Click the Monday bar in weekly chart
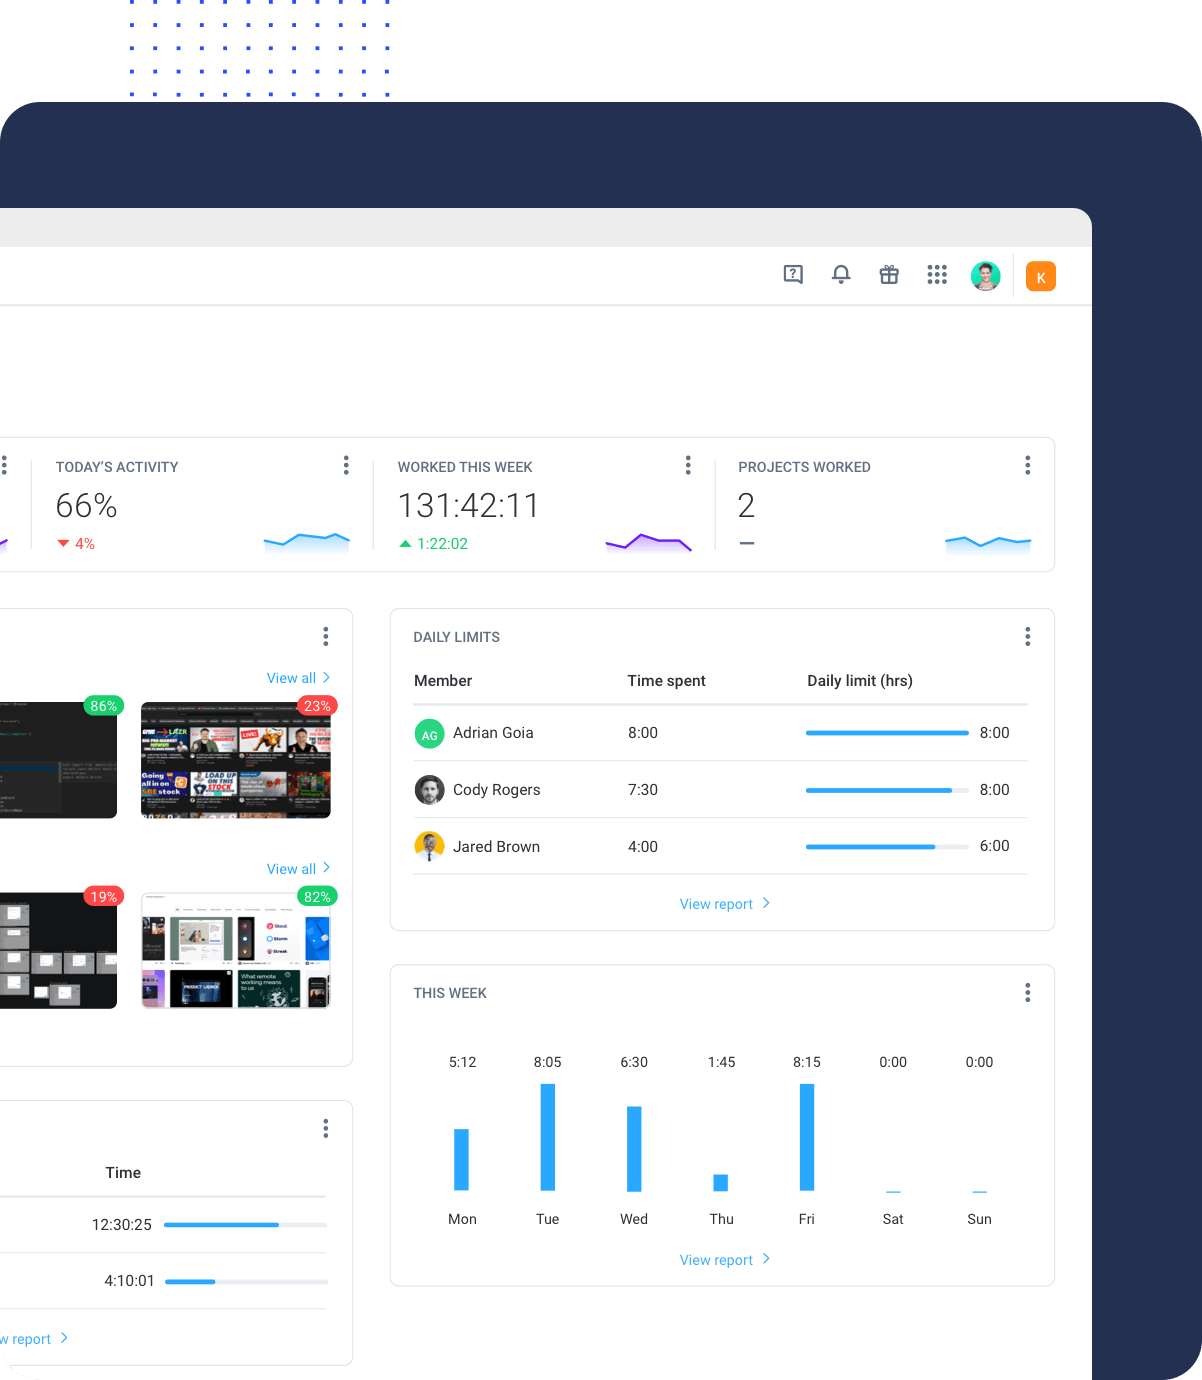 (x=461, y=1160)
